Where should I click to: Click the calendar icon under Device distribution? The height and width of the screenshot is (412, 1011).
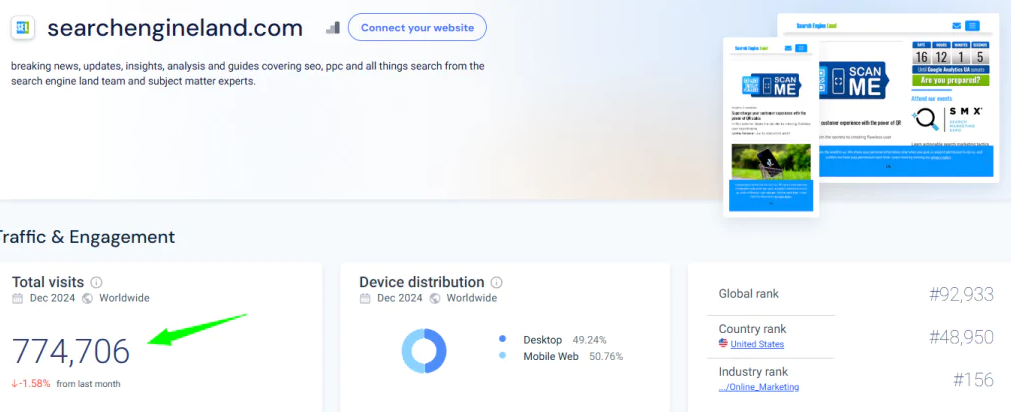[365, 298]
